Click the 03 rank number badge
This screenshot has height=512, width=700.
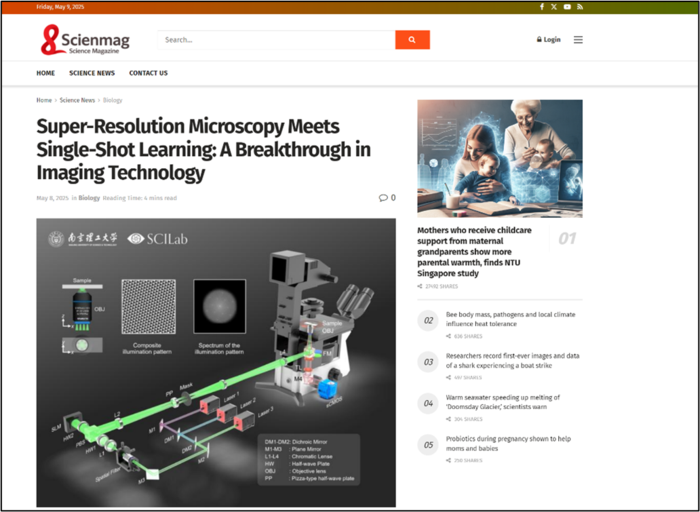[428, 362]
